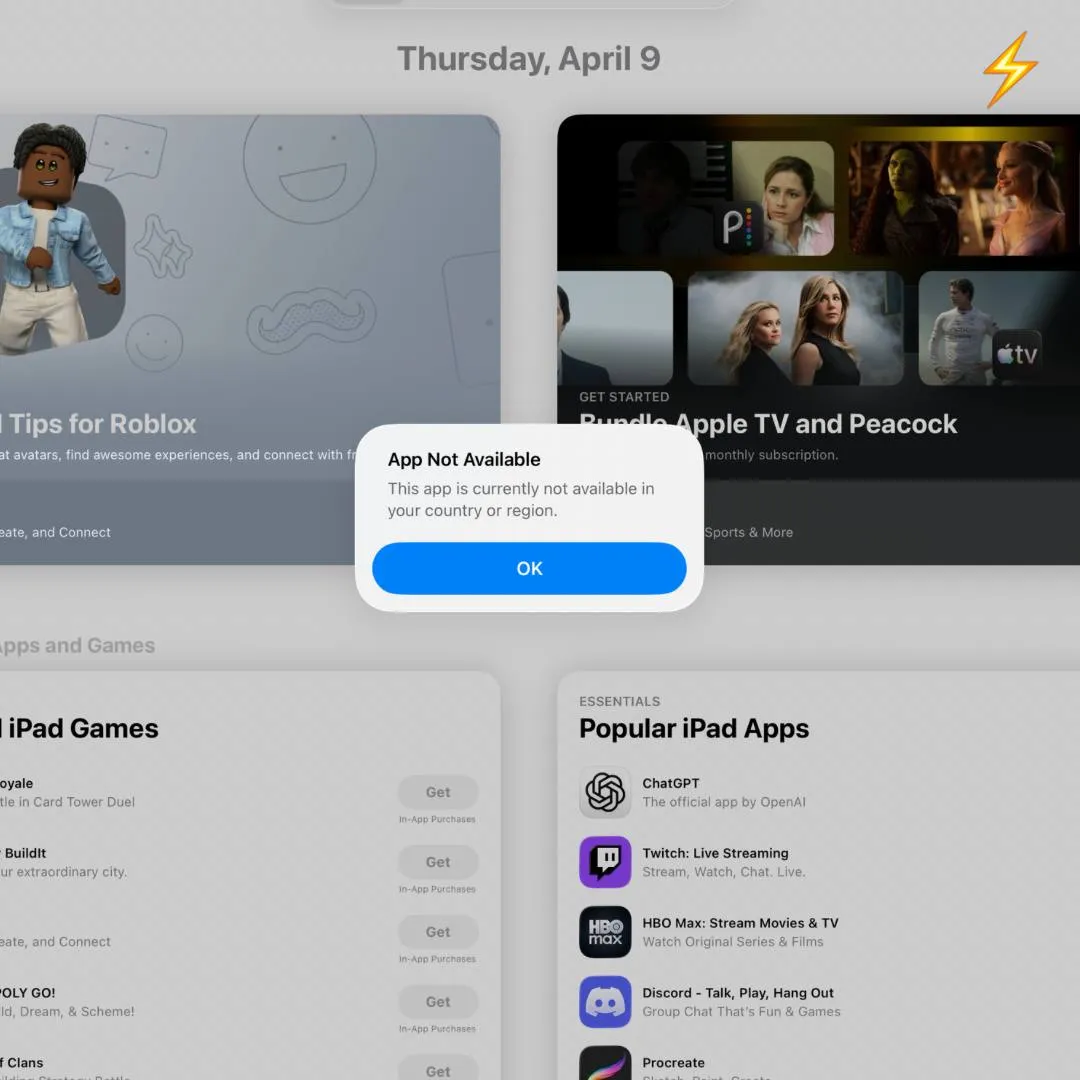Viewport: 1080px width, 1080px height.
Task: Select Twitch: Live Streaming title
Action: [x=715, y=853]
